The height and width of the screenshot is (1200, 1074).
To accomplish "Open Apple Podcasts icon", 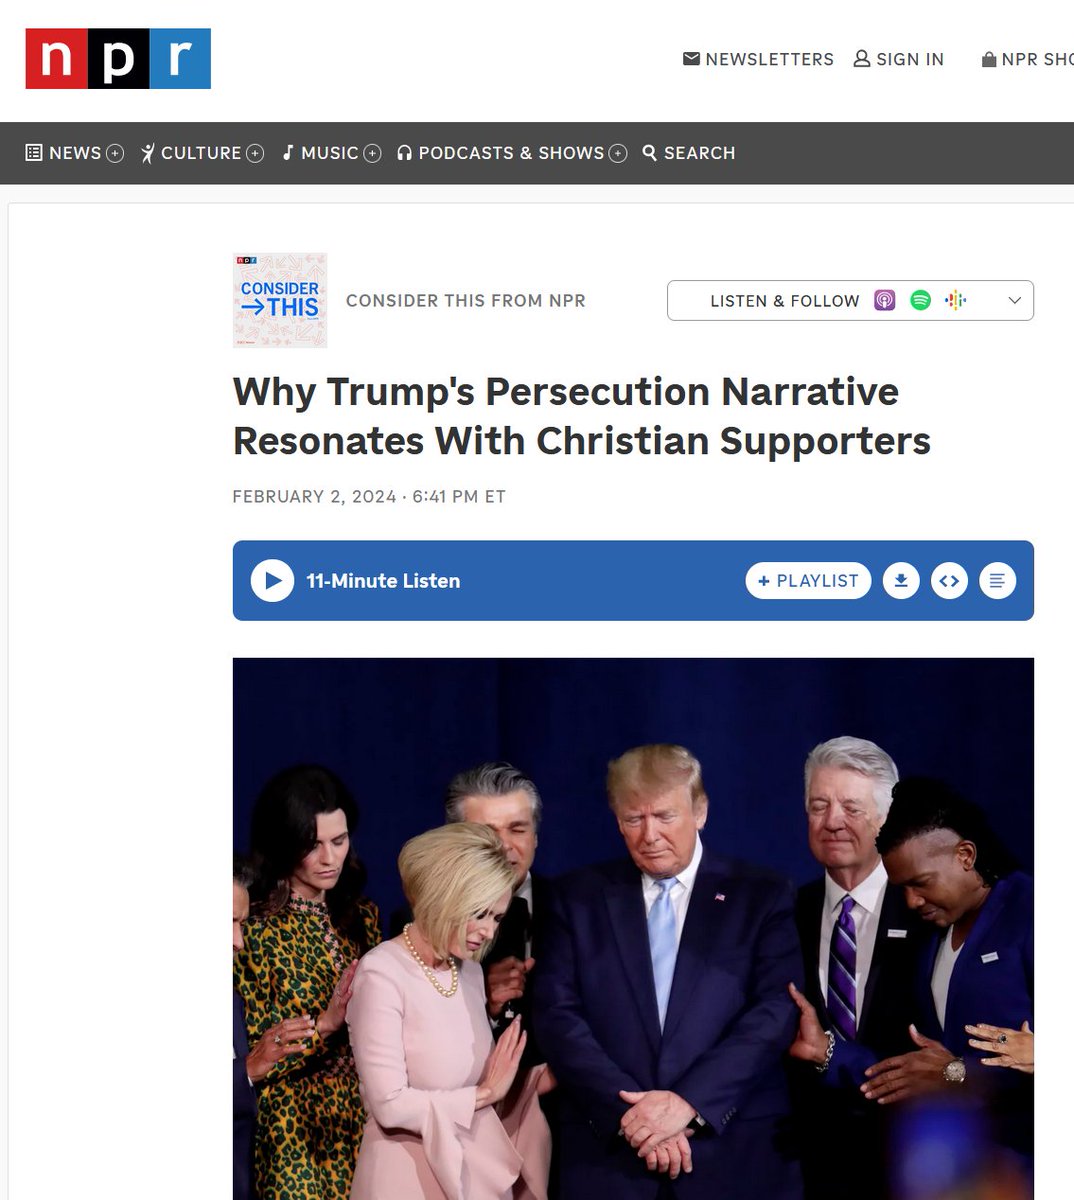I will (885, 300).
